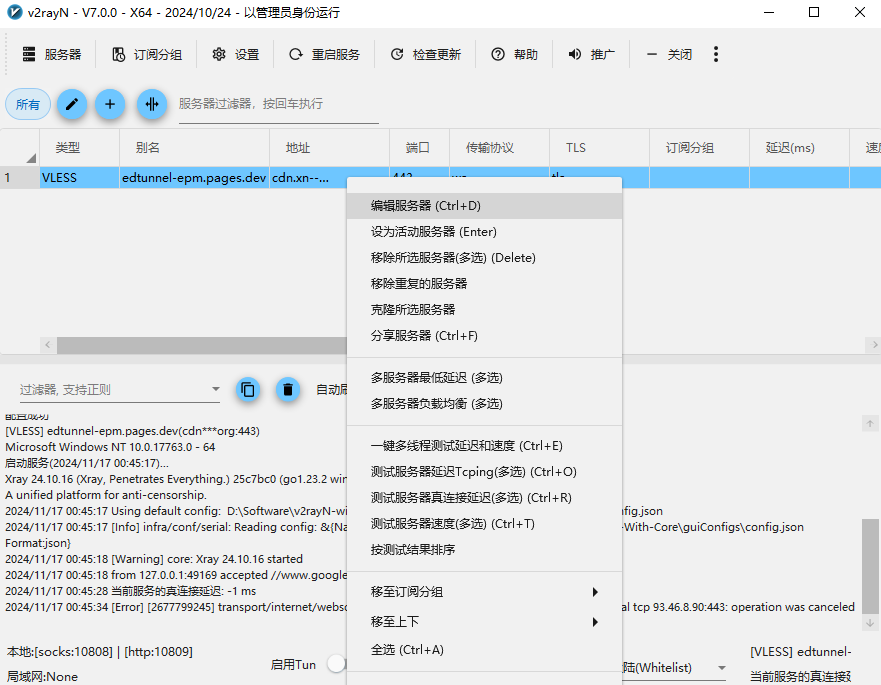Open 设置 gear menu
Image resolution: width=881 pixels, height=685 pixels.
pos(235,55)
